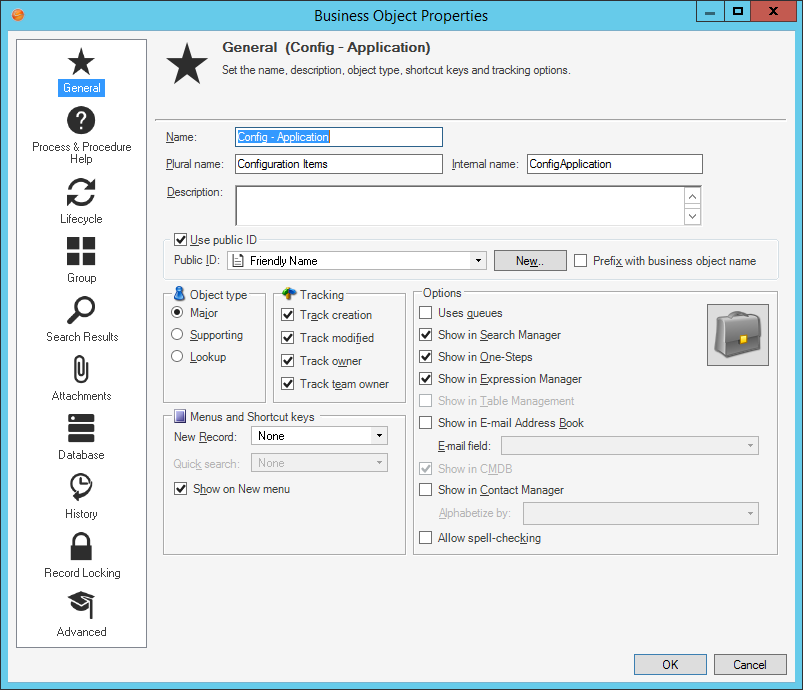Click the New button for Public ID
The width and height of the screenshot is (803, 690).
(530, 260)
